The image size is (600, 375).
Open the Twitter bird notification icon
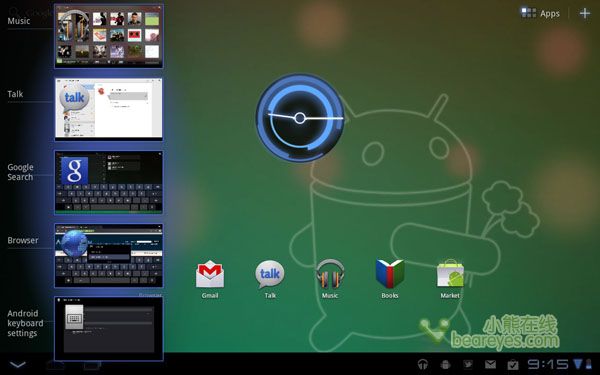point(468,364)
